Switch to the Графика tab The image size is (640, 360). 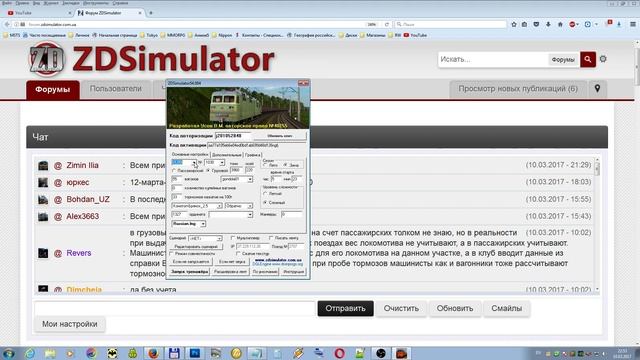coord(253,155)
